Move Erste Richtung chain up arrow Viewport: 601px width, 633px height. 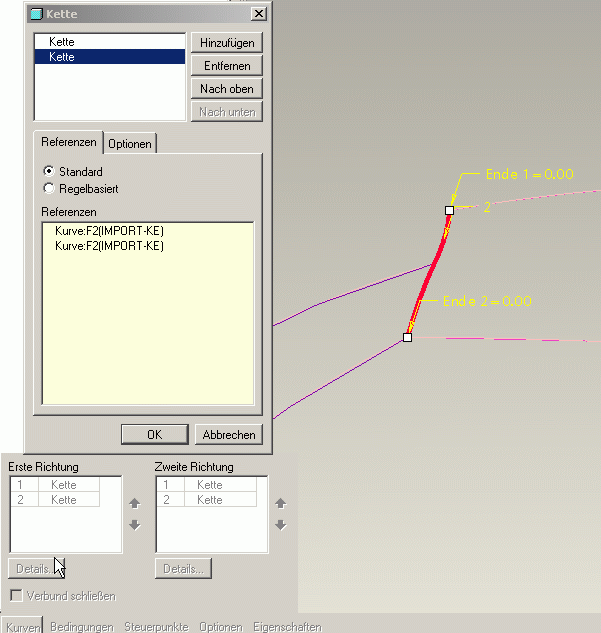(135, 503)
